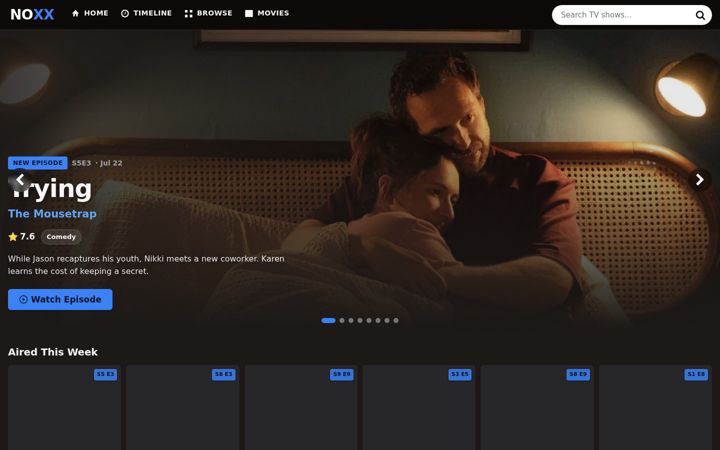Open the Home menu item

click(x=90, y=13)
